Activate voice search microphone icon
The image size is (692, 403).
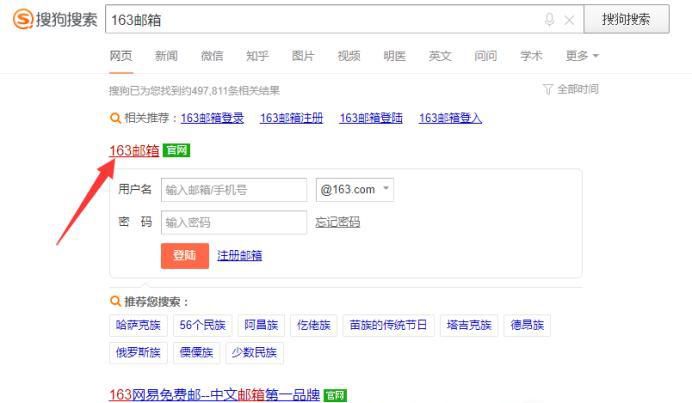pos(549,20)
